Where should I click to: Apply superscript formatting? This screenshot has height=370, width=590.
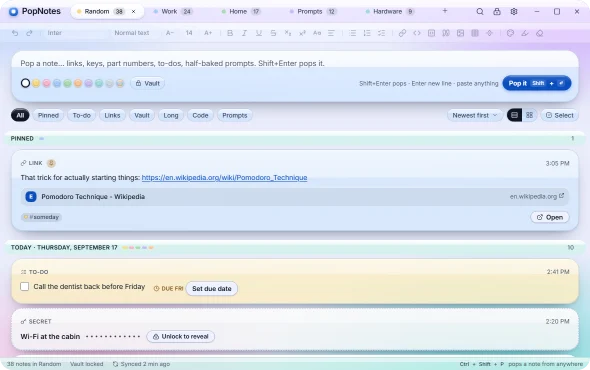point(302,33)
